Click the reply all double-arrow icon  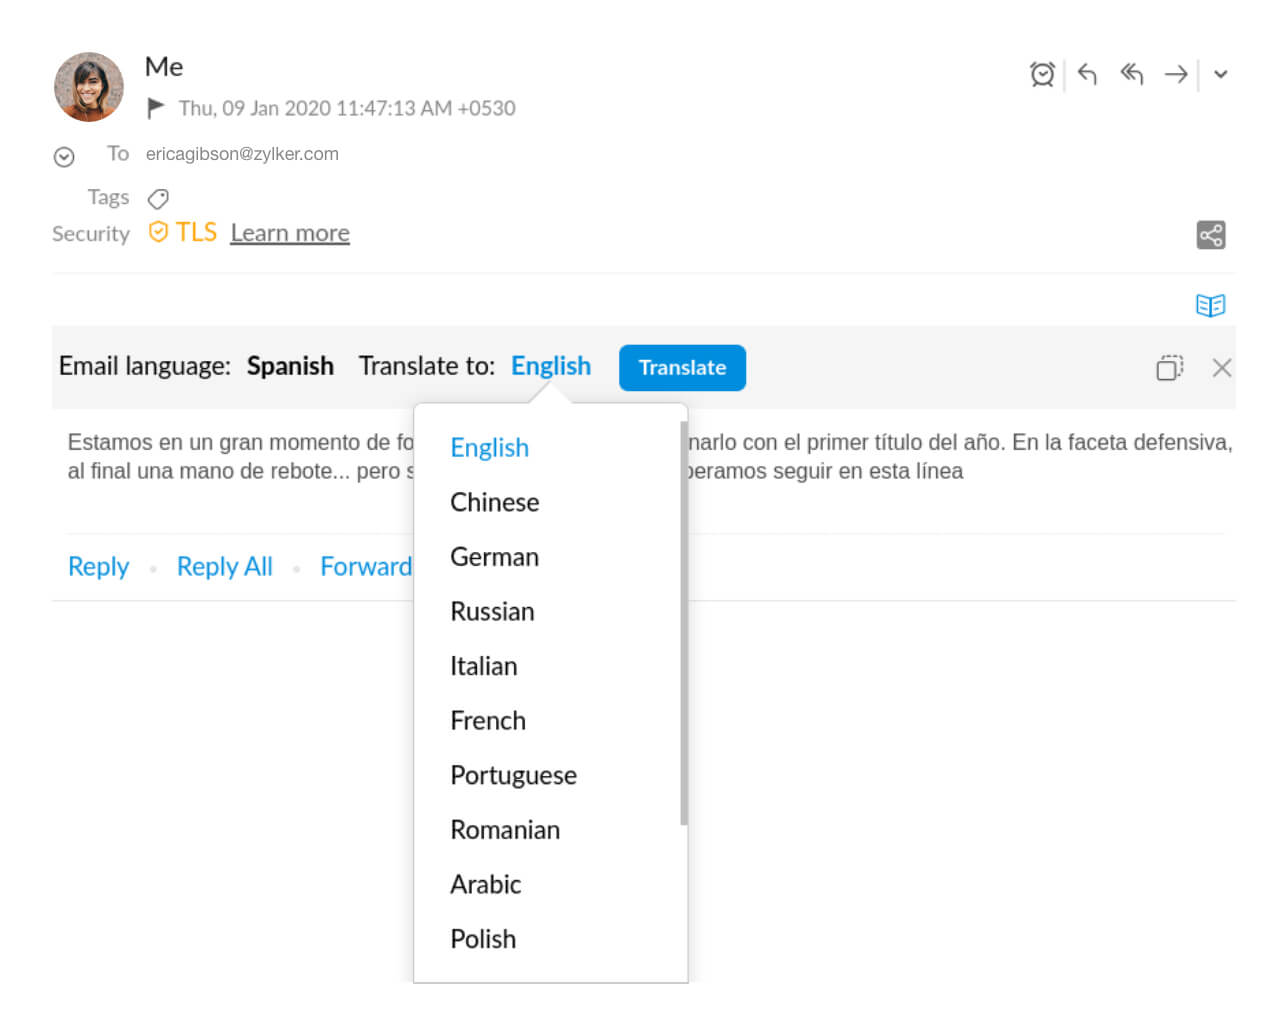[x=1132, y=74]
